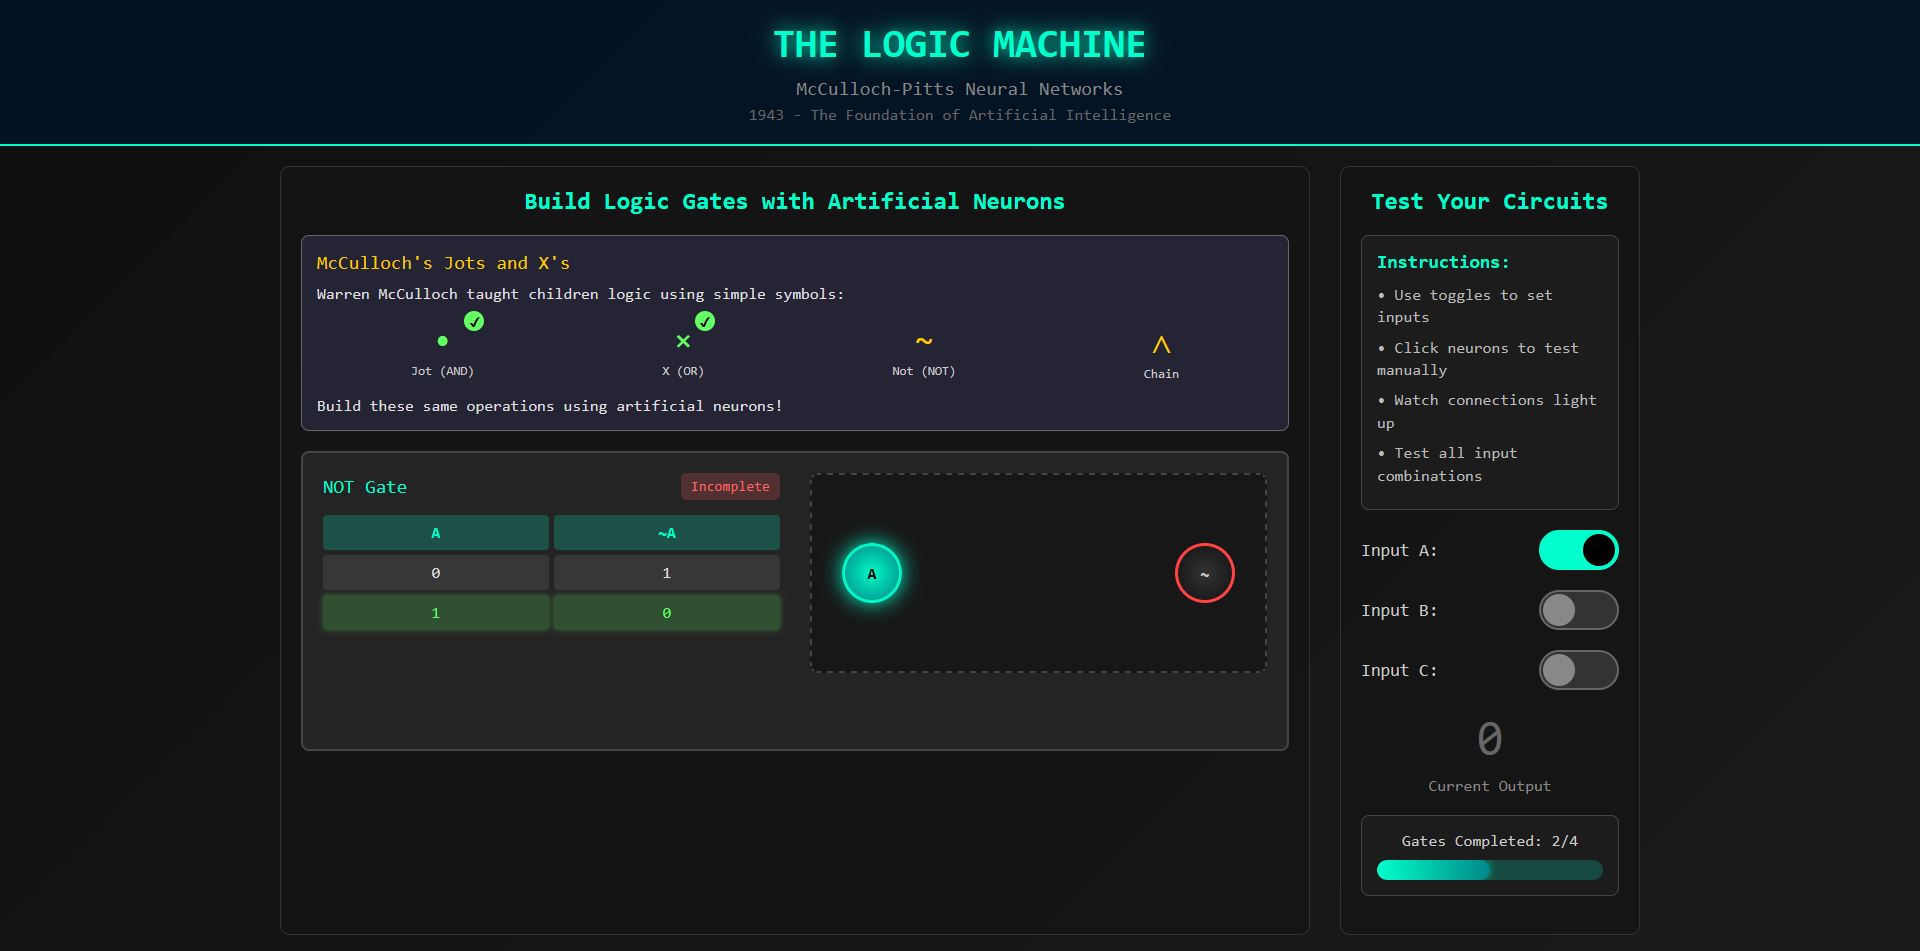1920x951 pixels.
Task: Click "Warren McCulloch taught children logic" sentence
Action: [580, 294]
